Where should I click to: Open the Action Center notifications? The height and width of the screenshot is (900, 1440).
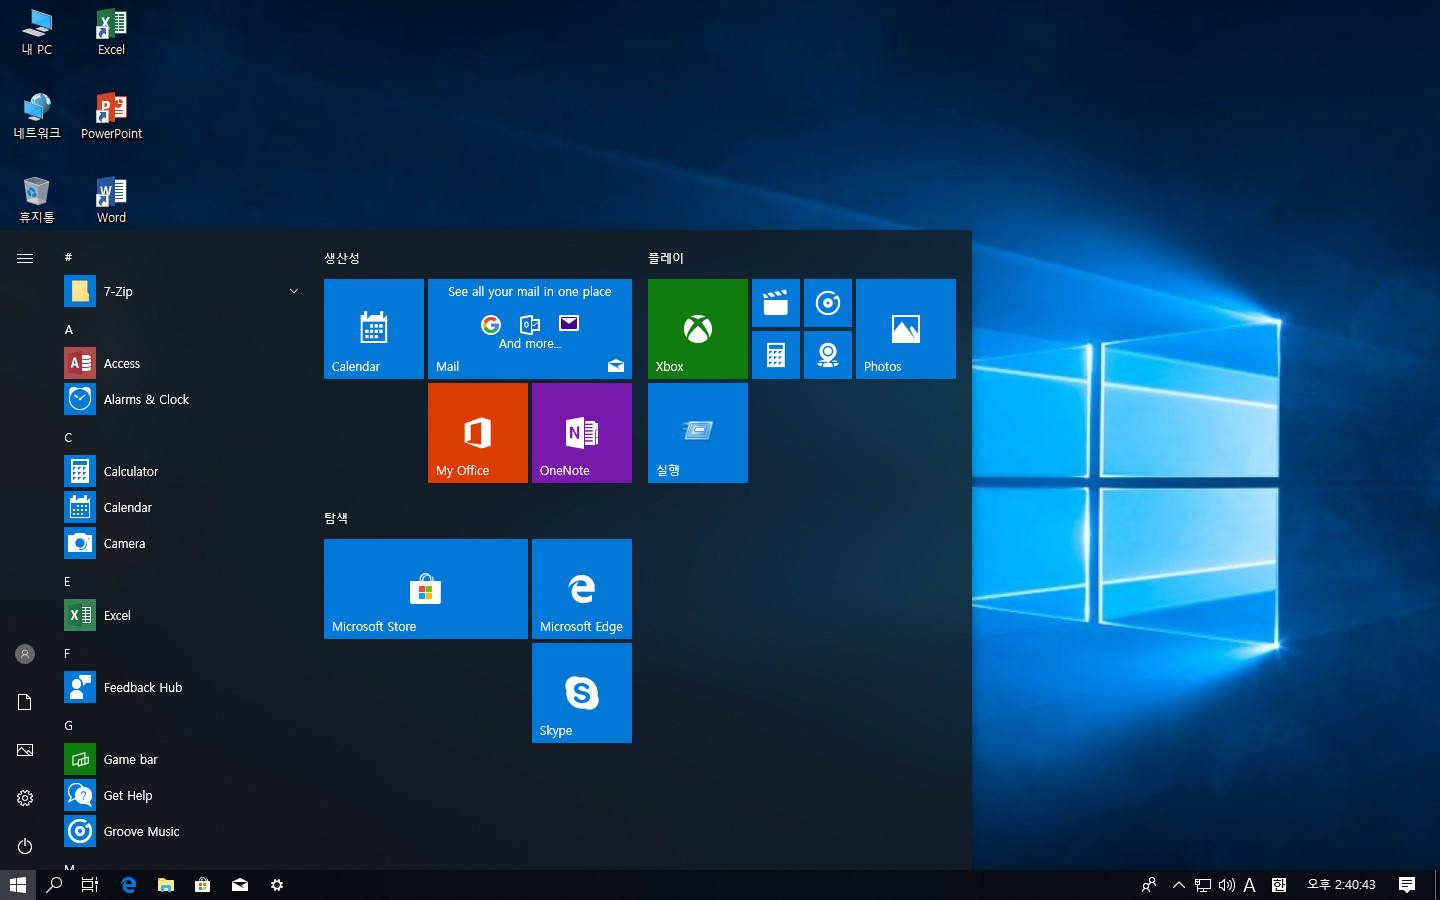point(1407,885)
